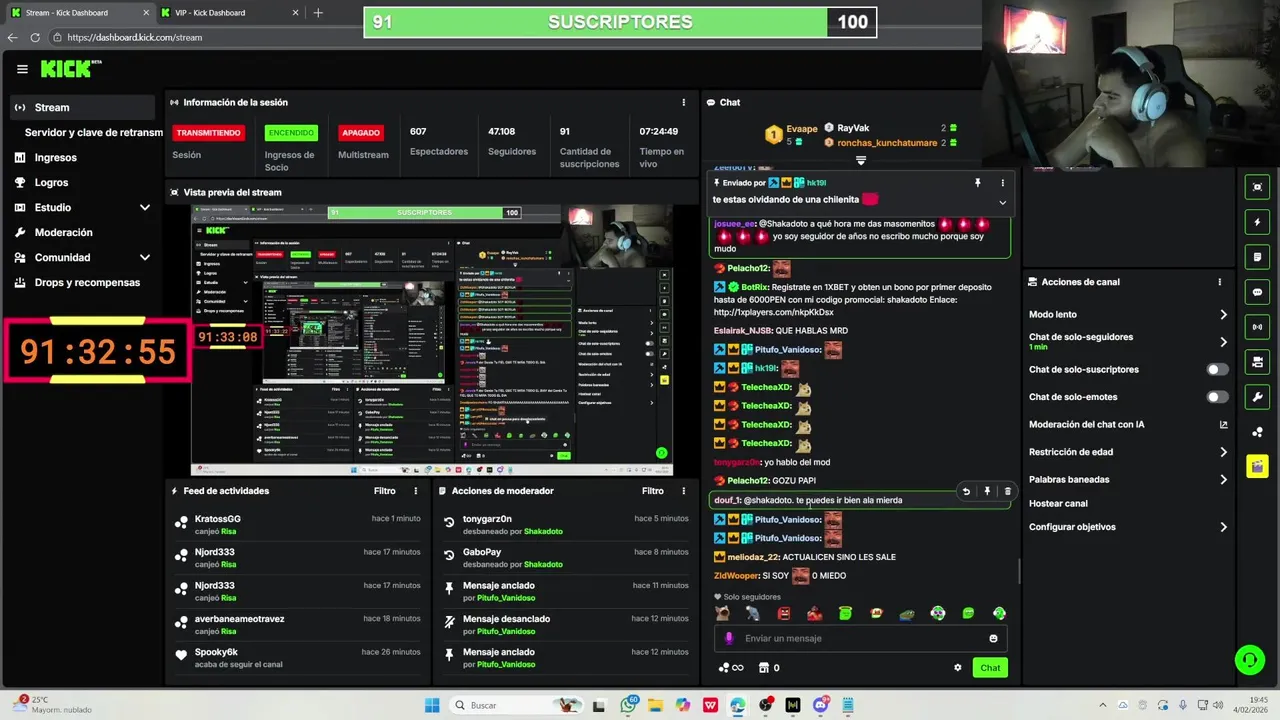Open Moderación del chat con IA link icon

(x=1223, y=424)
